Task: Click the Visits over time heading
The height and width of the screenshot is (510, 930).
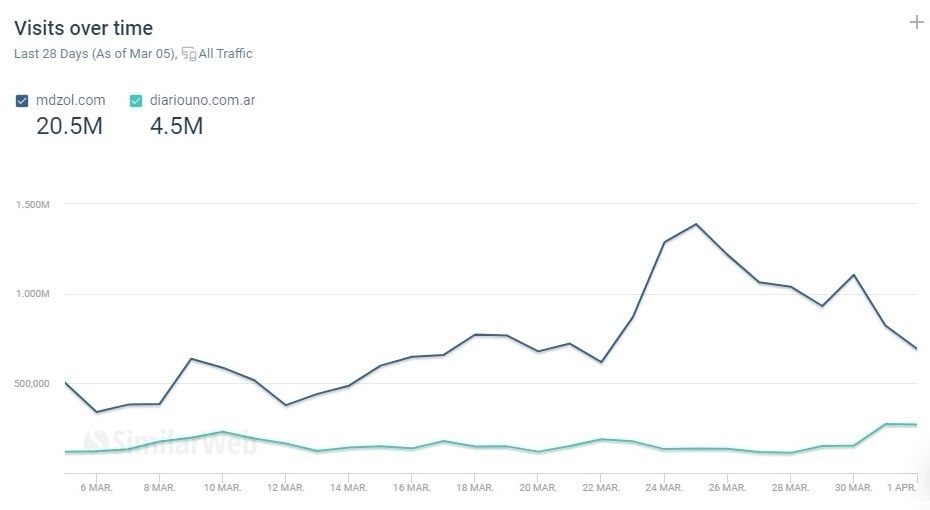Action: click(84, 28)
